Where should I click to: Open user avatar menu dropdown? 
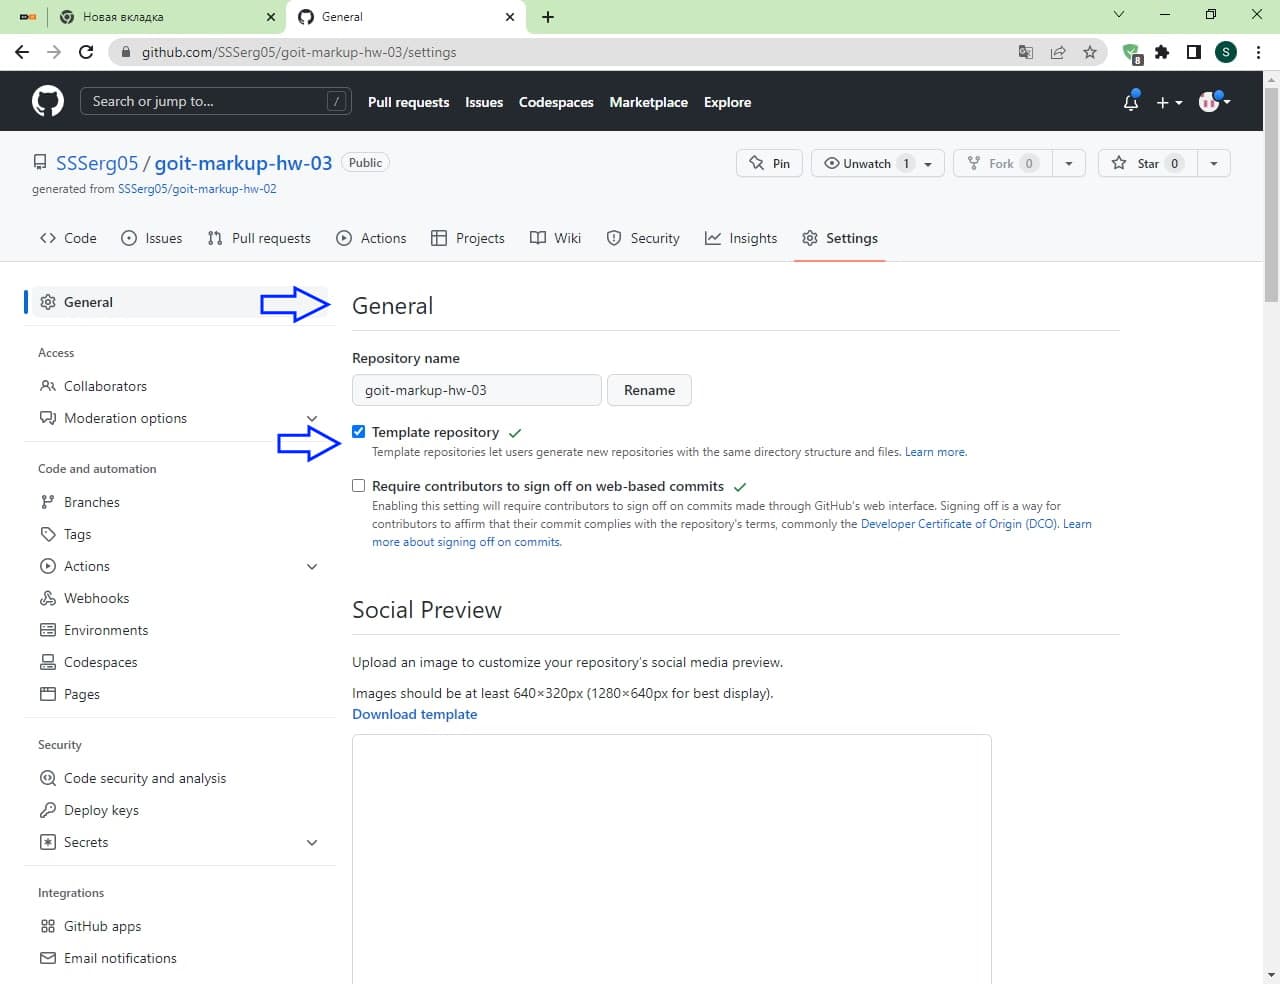pos(1214,101)
